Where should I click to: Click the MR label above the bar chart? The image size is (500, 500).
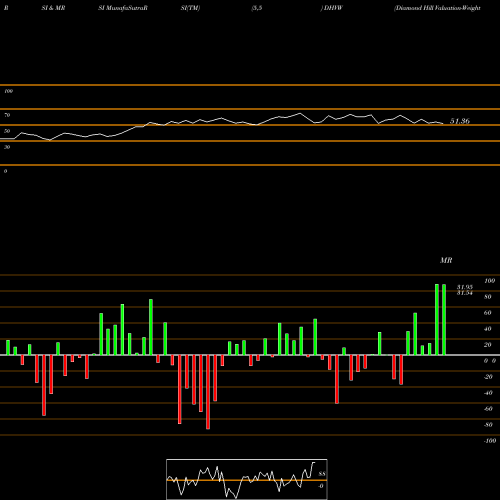[446, 260]
